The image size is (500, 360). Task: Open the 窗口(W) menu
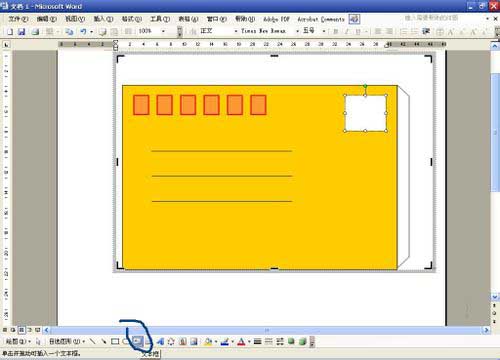point(217,19)
